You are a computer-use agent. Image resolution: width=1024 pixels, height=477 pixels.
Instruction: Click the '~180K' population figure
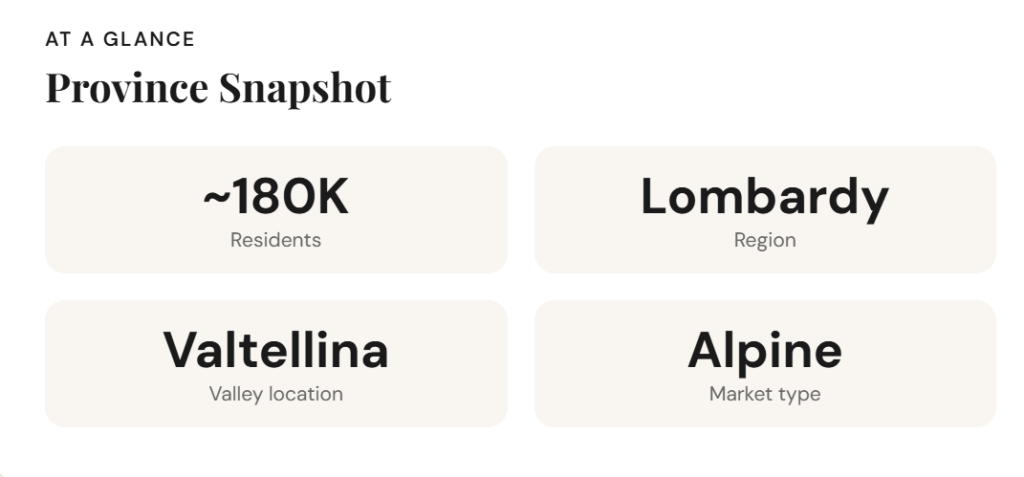click(276, 197)
